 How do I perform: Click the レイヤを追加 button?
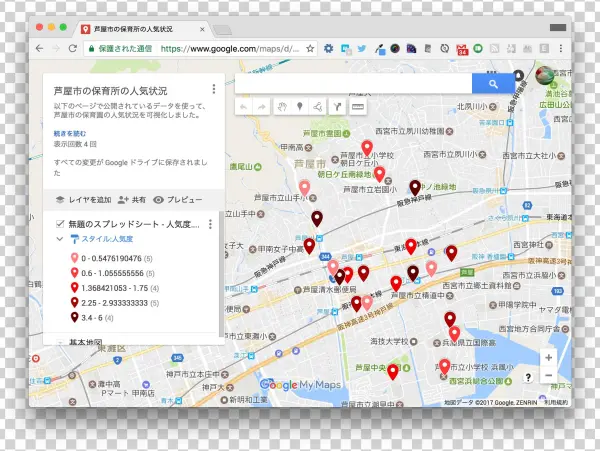pos(84,200)
